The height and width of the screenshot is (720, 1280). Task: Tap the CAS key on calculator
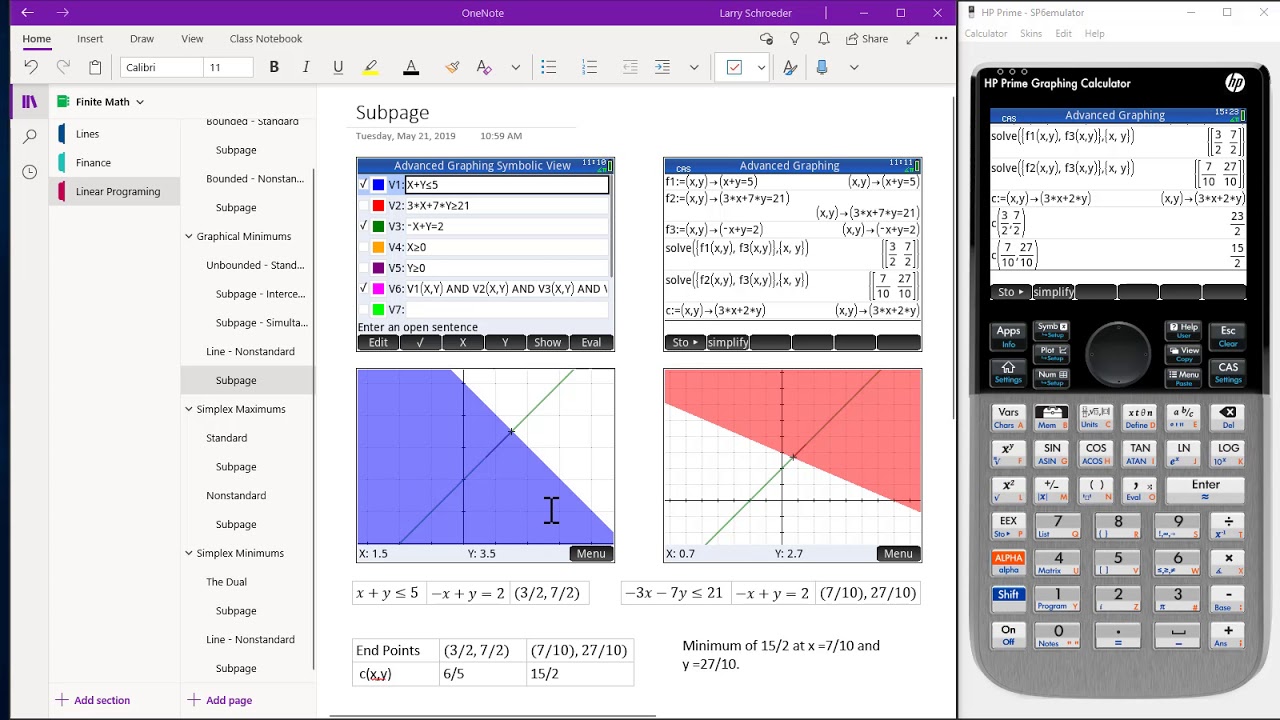(x=1228, y=372)
